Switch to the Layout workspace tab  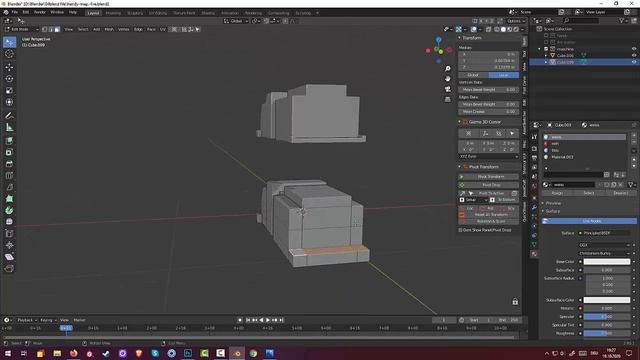tap(93, 13)
